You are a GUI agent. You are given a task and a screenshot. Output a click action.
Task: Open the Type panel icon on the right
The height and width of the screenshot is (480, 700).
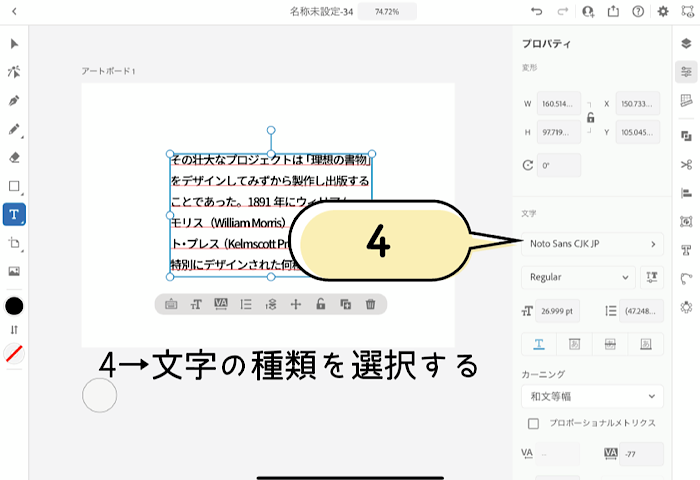(x=687, y=250)
